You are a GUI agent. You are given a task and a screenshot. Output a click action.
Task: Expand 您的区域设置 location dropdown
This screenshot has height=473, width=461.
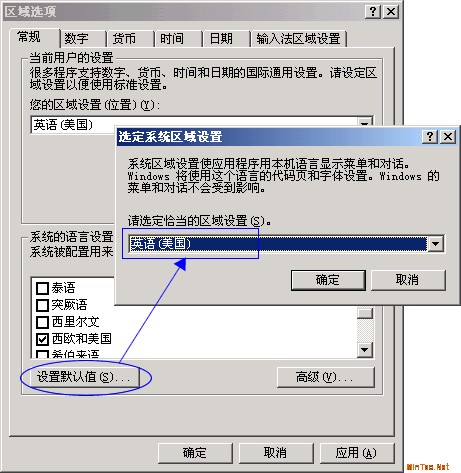365,124
